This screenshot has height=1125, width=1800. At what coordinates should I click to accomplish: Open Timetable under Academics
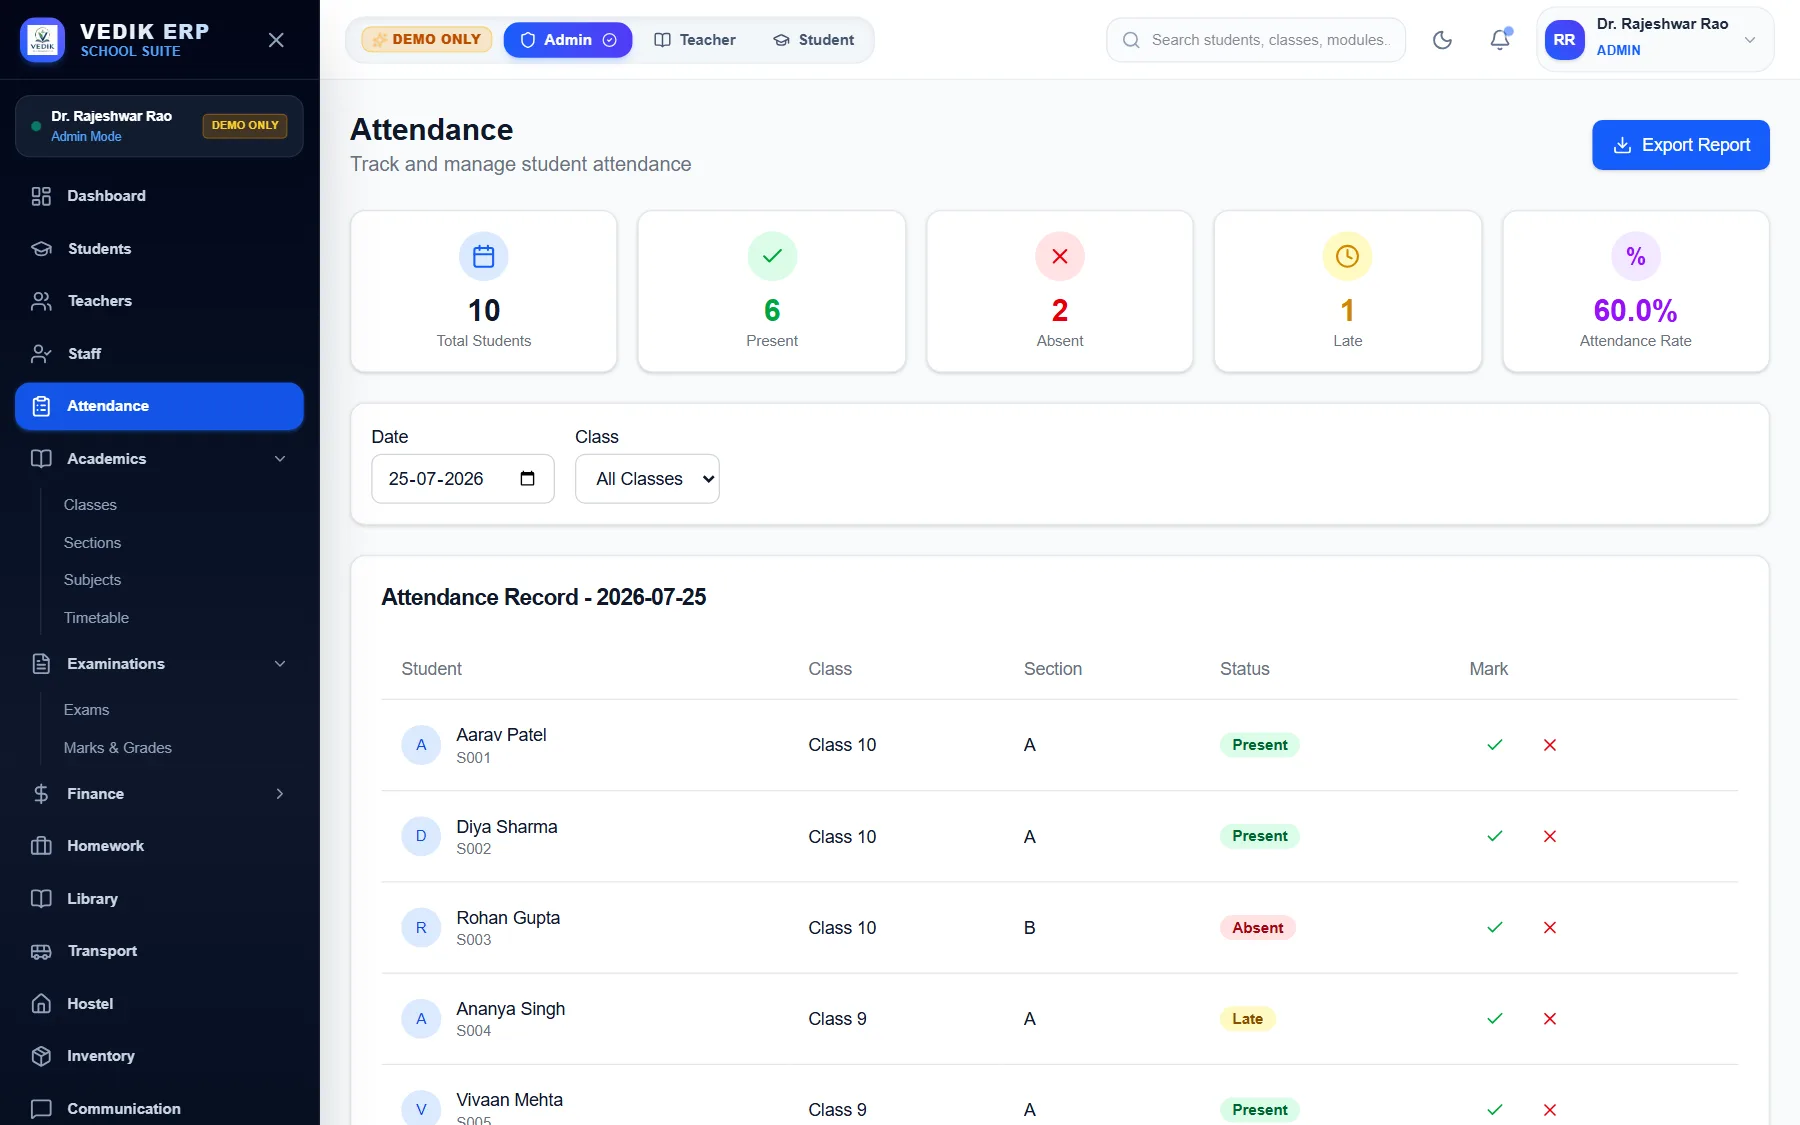pos(96,618)
